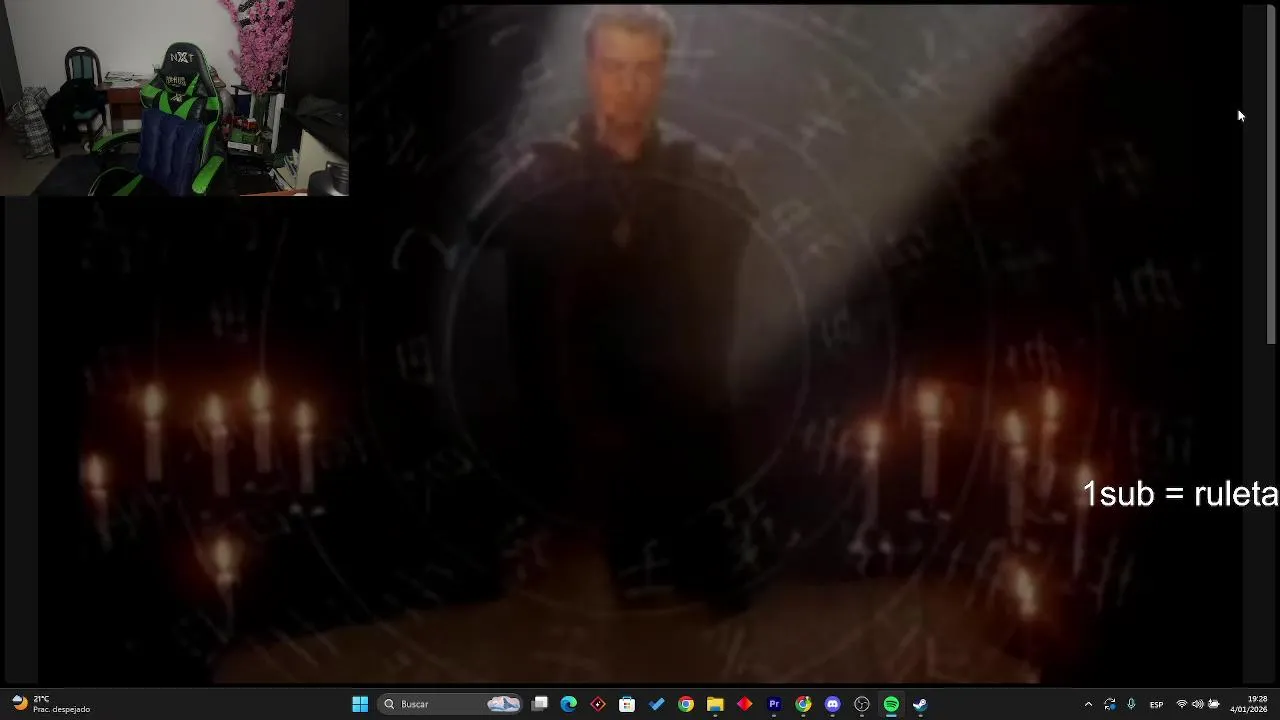Image resolution: width=1280 pixels, height=720 pixels.
Task: Open Discord from the taskbar
Action: [832, 704]
